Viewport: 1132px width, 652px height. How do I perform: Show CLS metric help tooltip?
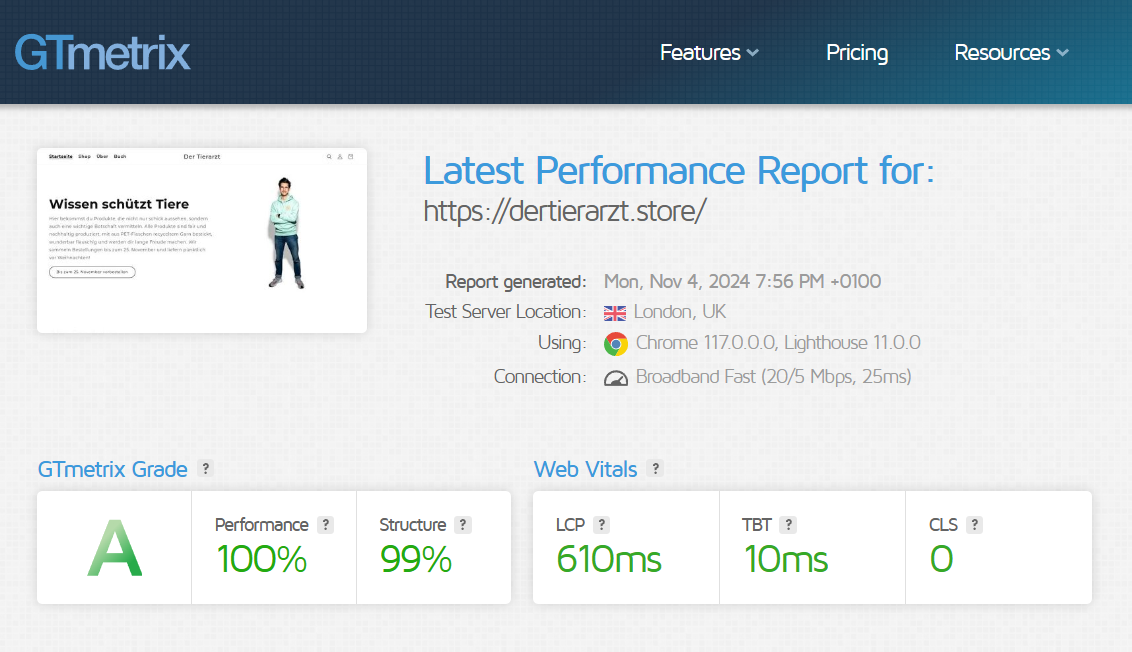(975, 525)
